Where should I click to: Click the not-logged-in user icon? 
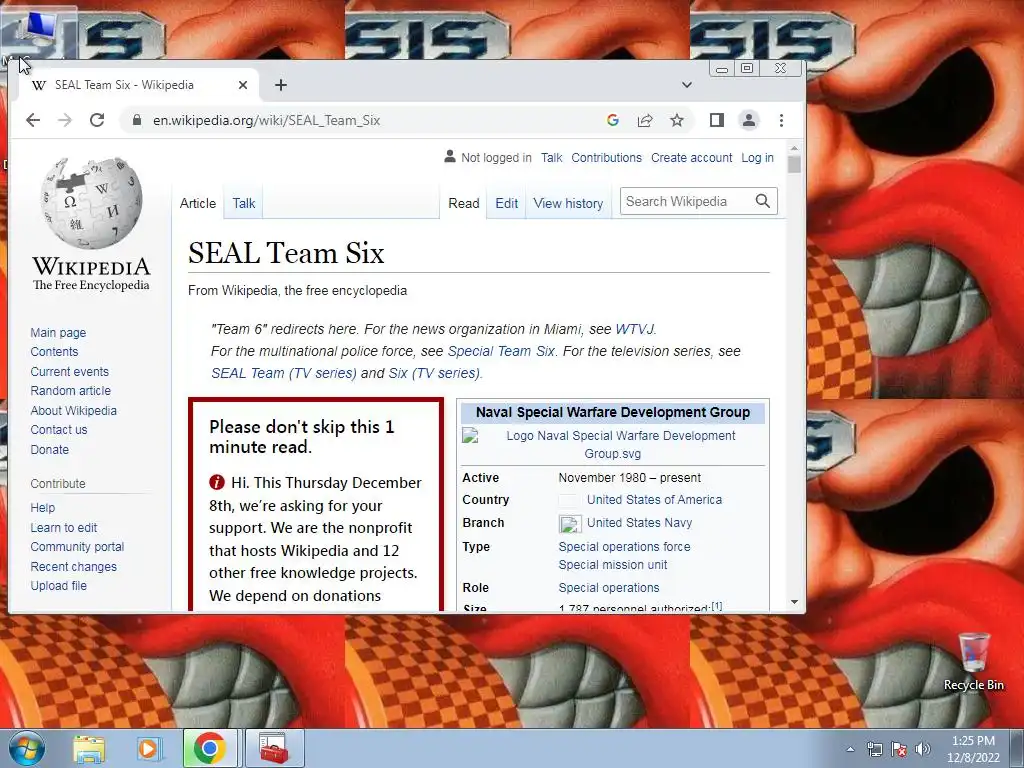click(450, 157)
